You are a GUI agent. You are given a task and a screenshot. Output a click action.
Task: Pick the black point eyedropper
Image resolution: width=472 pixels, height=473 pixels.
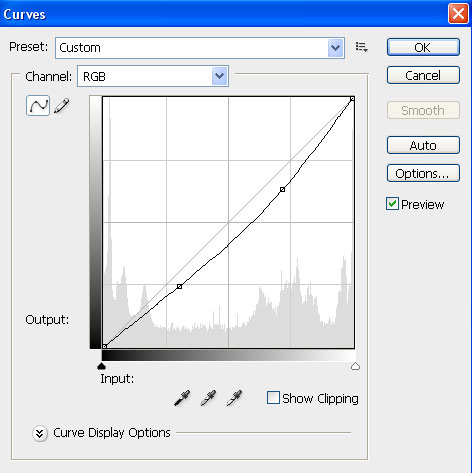(182, 398)
